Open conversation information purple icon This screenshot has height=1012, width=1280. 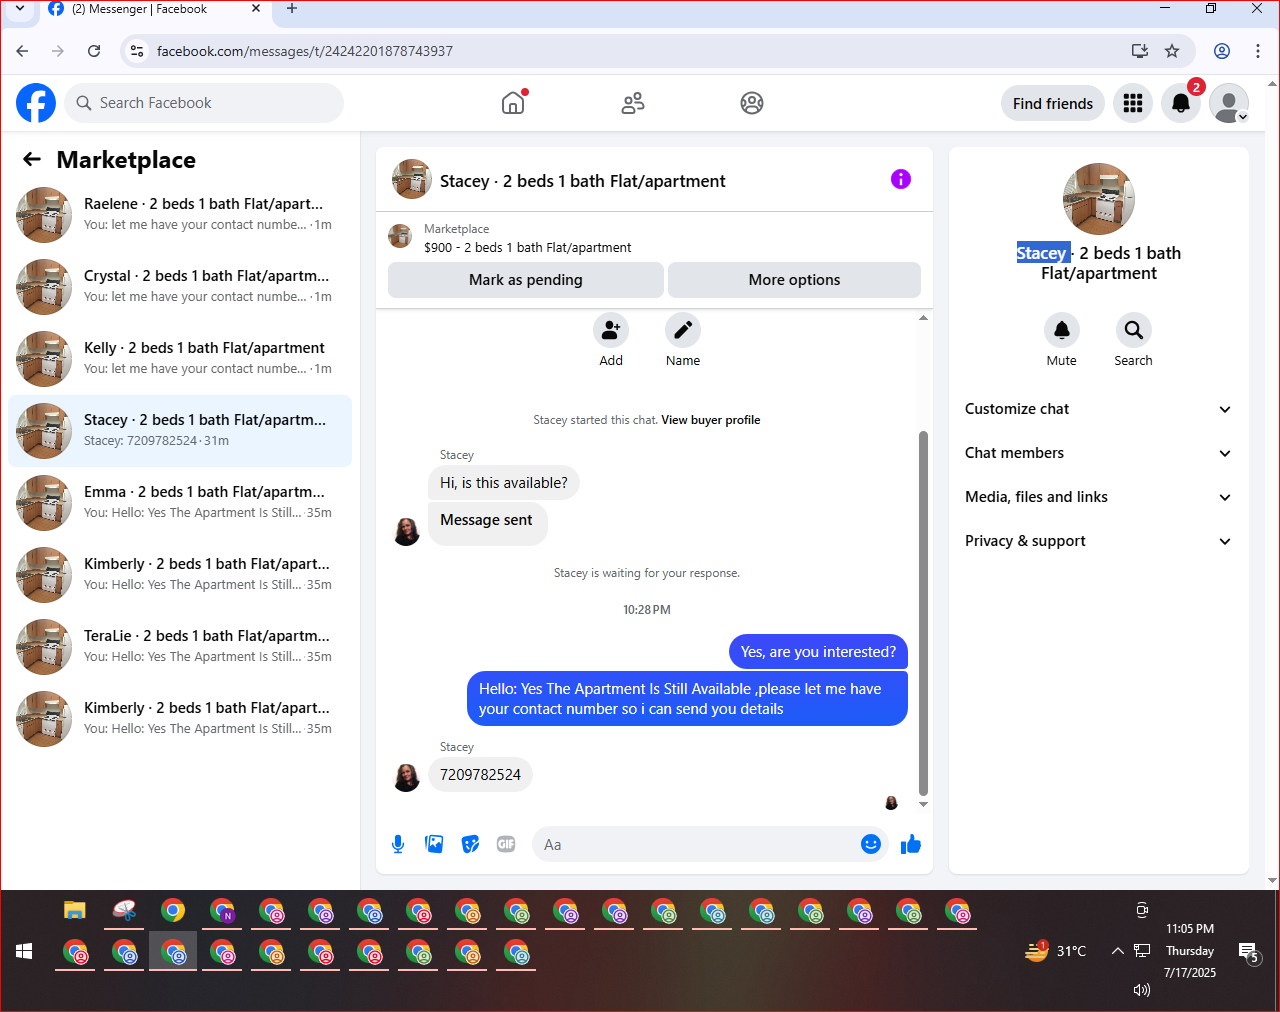[901, 179]
